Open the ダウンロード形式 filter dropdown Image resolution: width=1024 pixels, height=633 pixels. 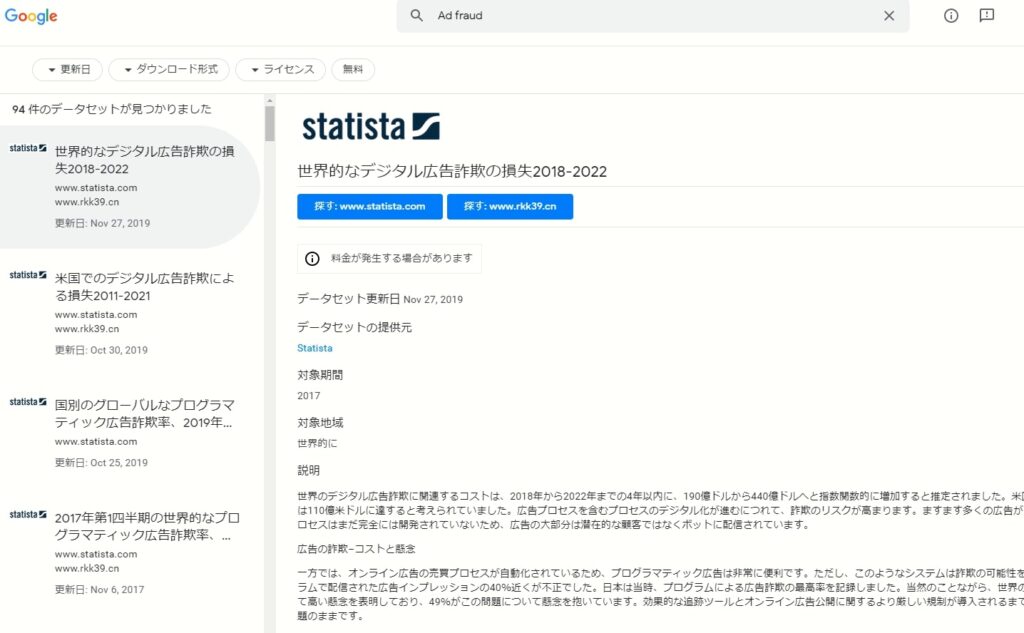pyautogui.click(x=169, y=69)
